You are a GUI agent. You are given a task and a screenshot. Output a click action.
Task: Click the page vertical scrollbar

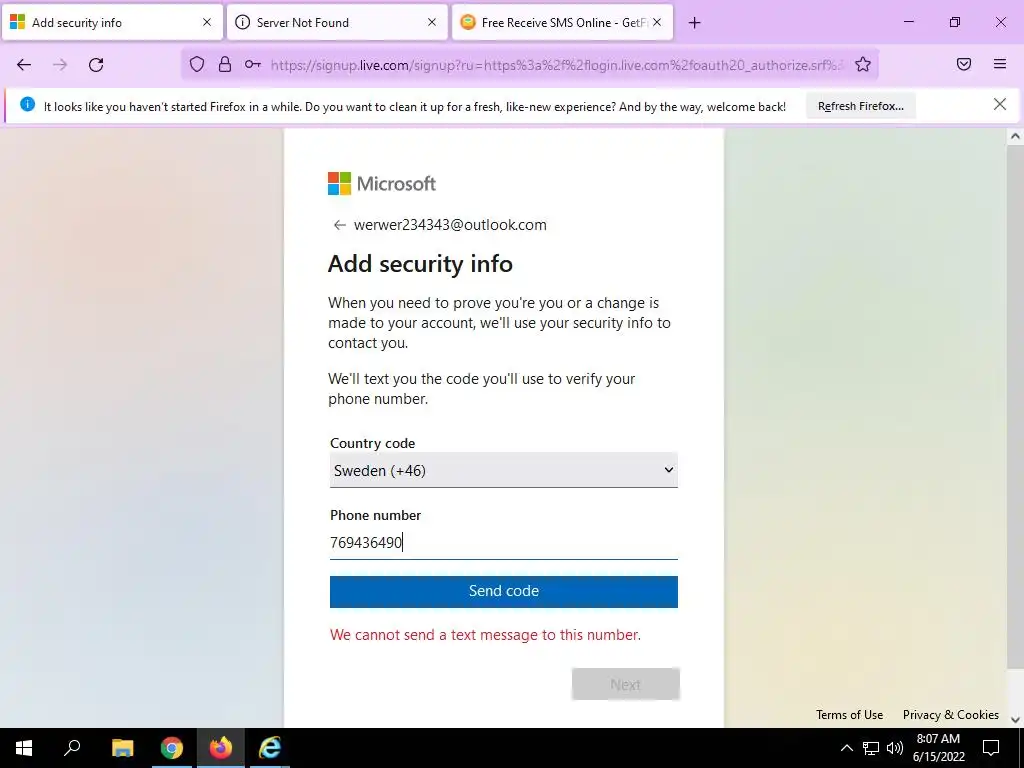click(1015, 405)
